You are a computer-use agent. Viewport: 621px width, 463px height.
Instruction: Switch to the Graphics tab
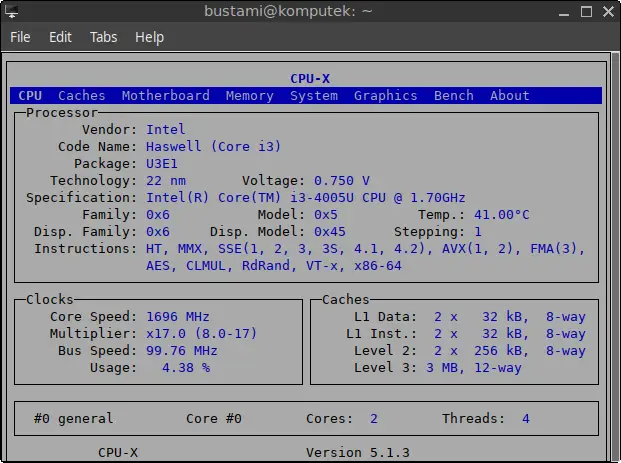pyautogui.click(x=386, y=96)
